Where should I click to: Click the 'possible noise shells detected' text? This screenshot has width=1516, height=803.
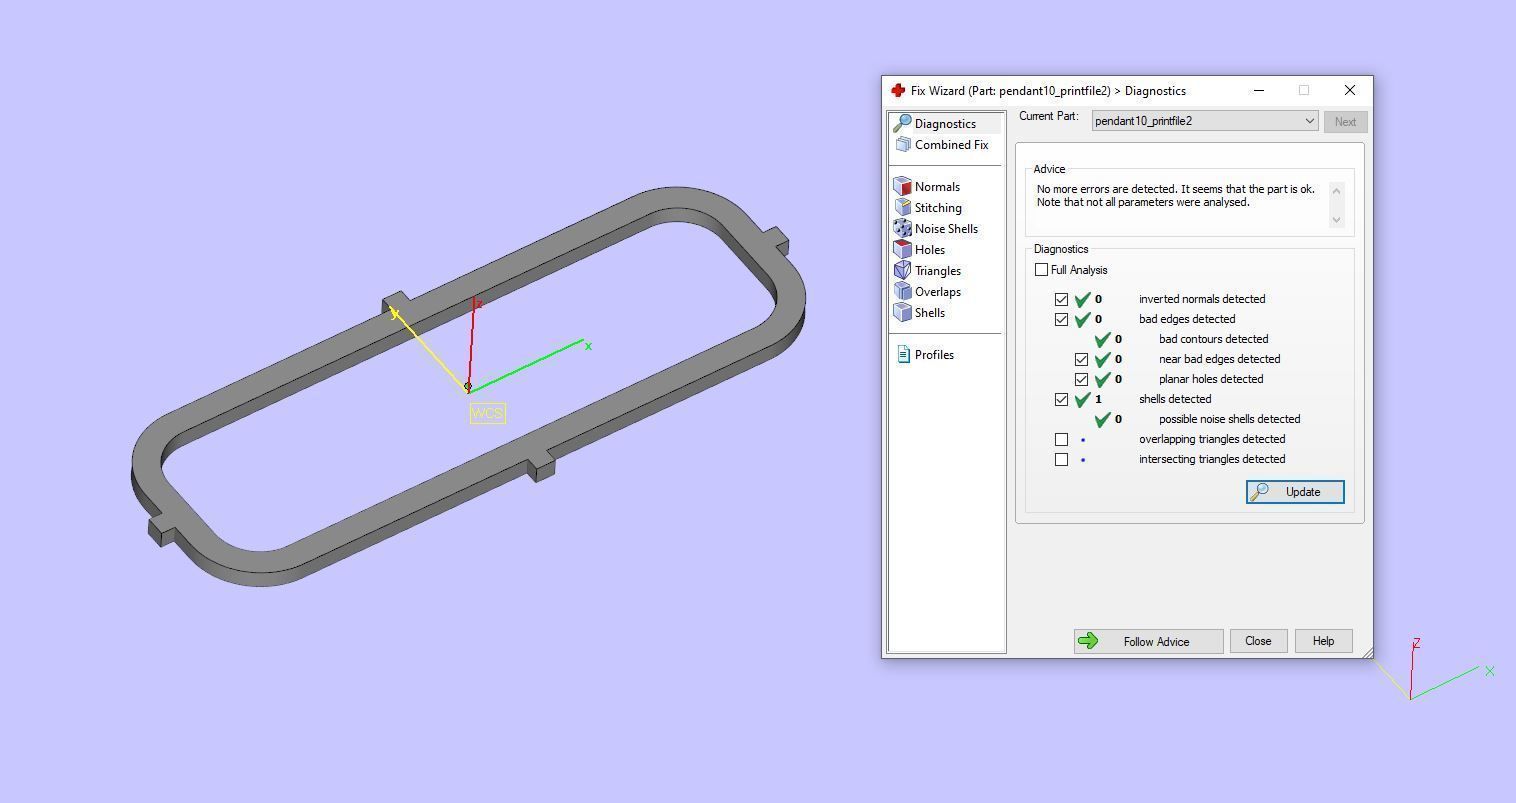click(x=1229, y=419)
